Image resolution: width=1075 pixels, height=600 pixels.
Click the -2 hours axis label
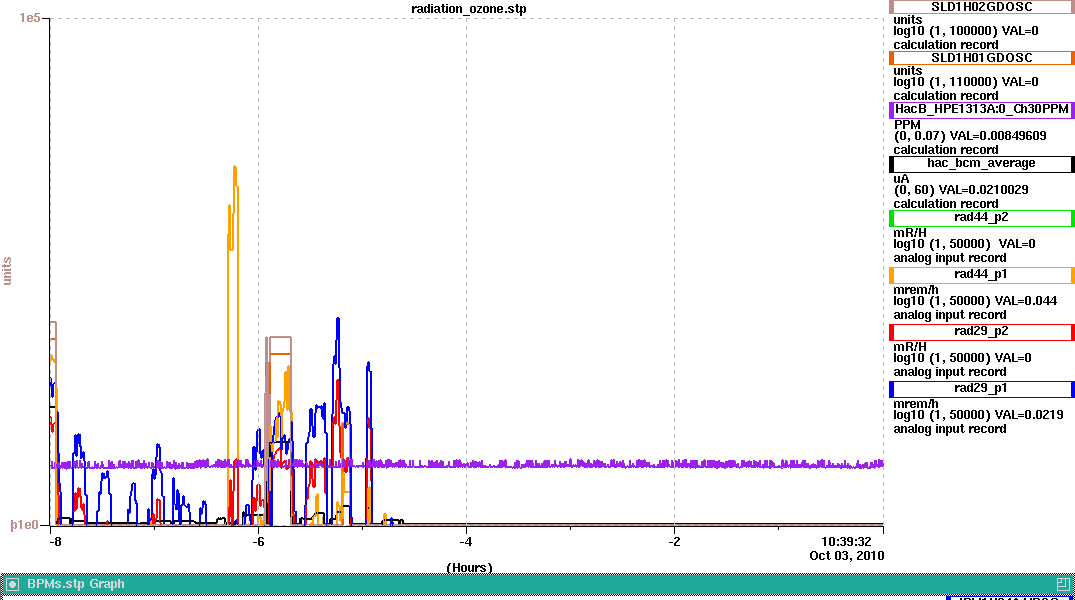pos(675,542)
